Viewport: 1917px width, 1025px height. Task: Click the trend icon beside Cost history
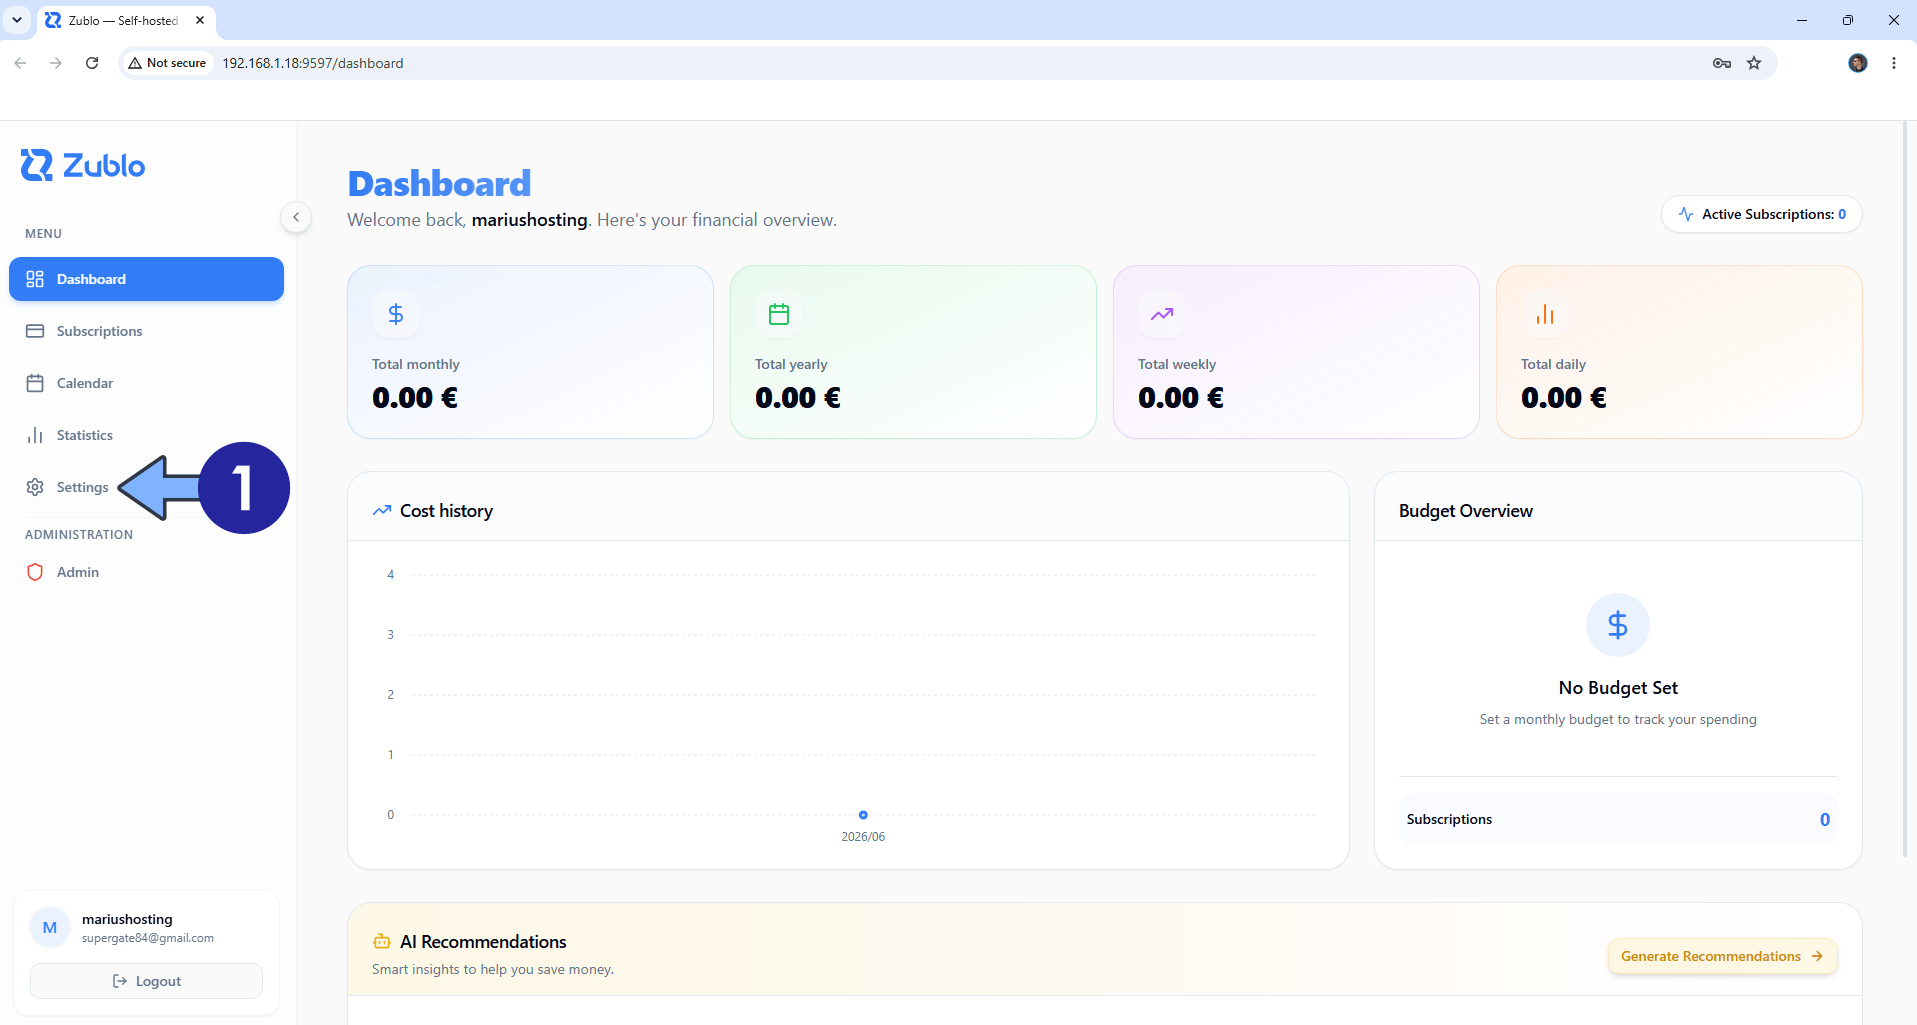coord(382,511)
